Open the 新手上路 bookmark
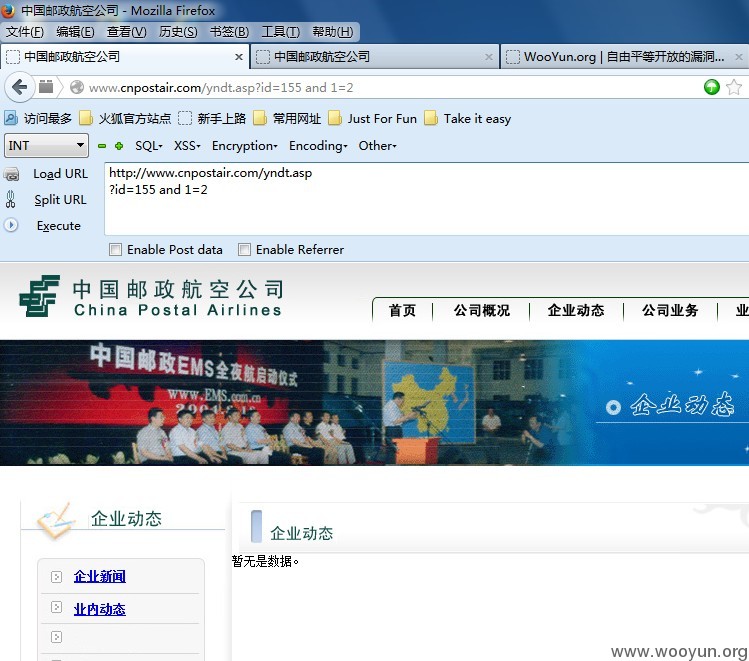Image resolution: width=749 pixels, height=661 pixels. pyautogui.click(x=212, y=118)
